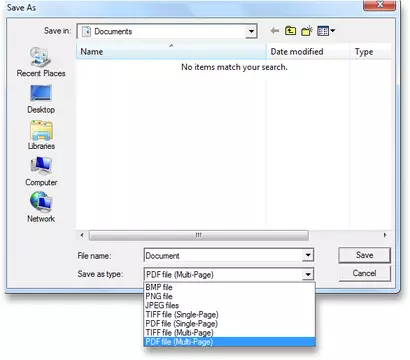Sort by the Date modified column

[x=308, y=52]
